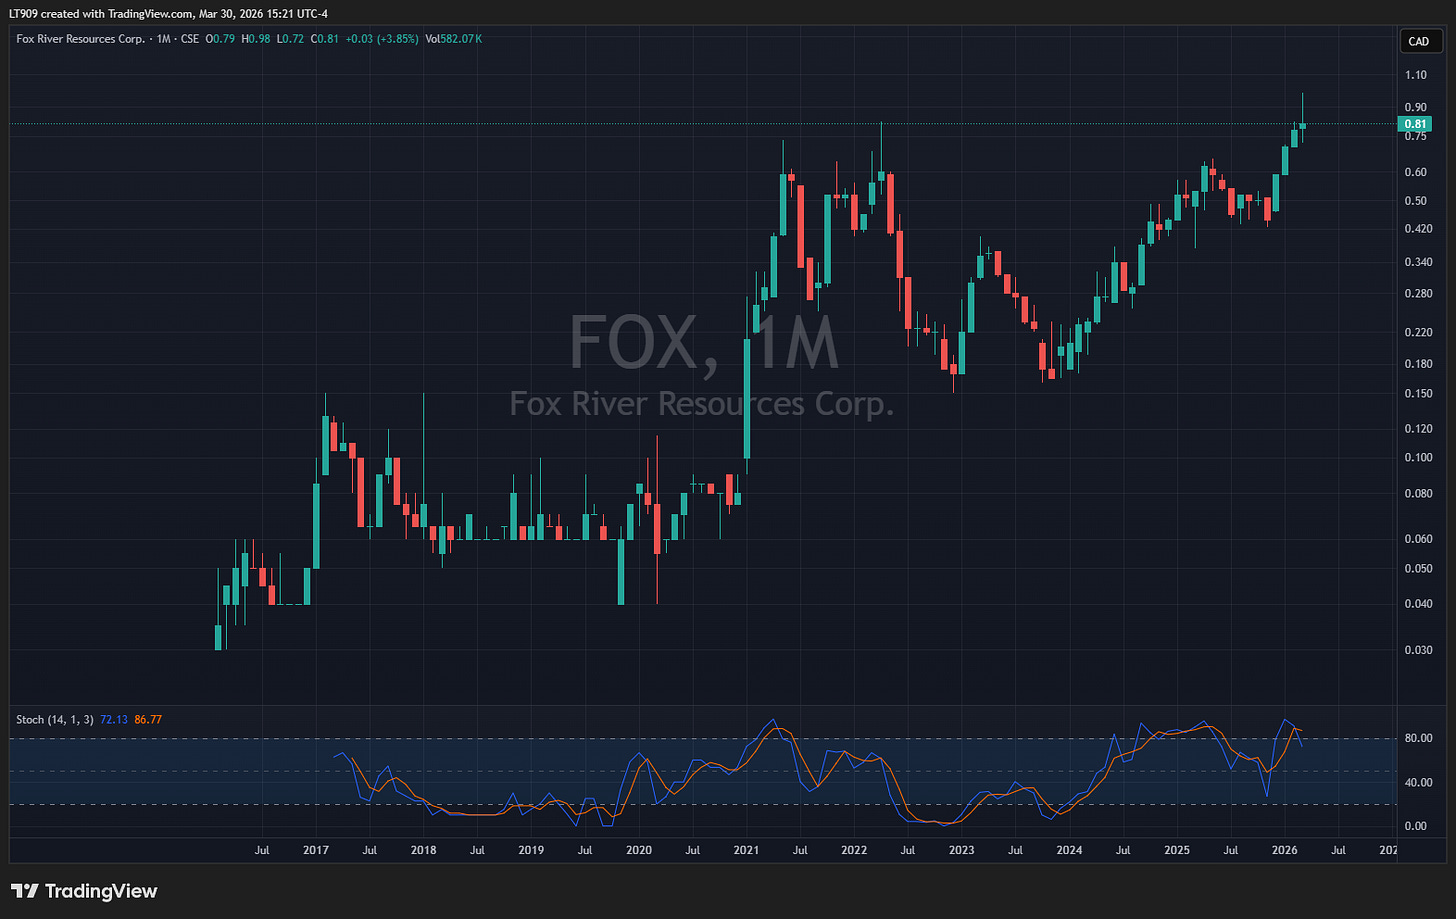This screenshot has width=1456, height=919.
Task: Click the 2025 label on time axis
Action: click(x=1177, y=851)
